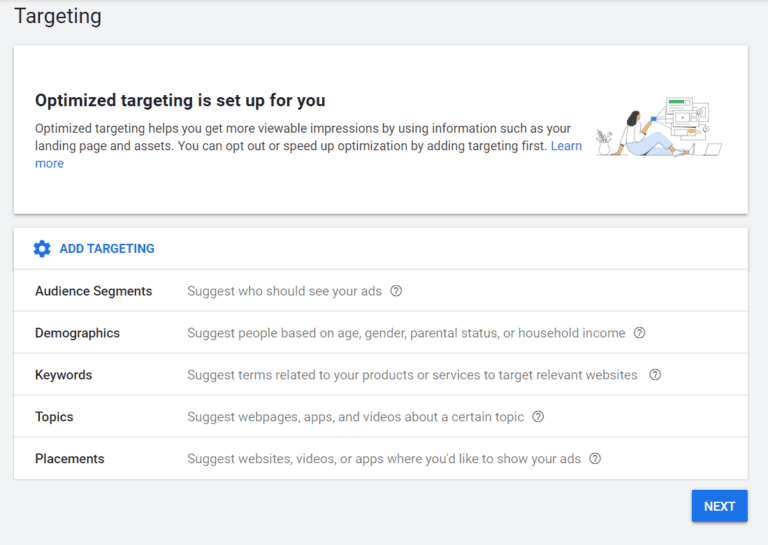The height and width of the screenshot is (545, 768).
Task: Choose the Demographics targeting option
Action: coord(77,333)
